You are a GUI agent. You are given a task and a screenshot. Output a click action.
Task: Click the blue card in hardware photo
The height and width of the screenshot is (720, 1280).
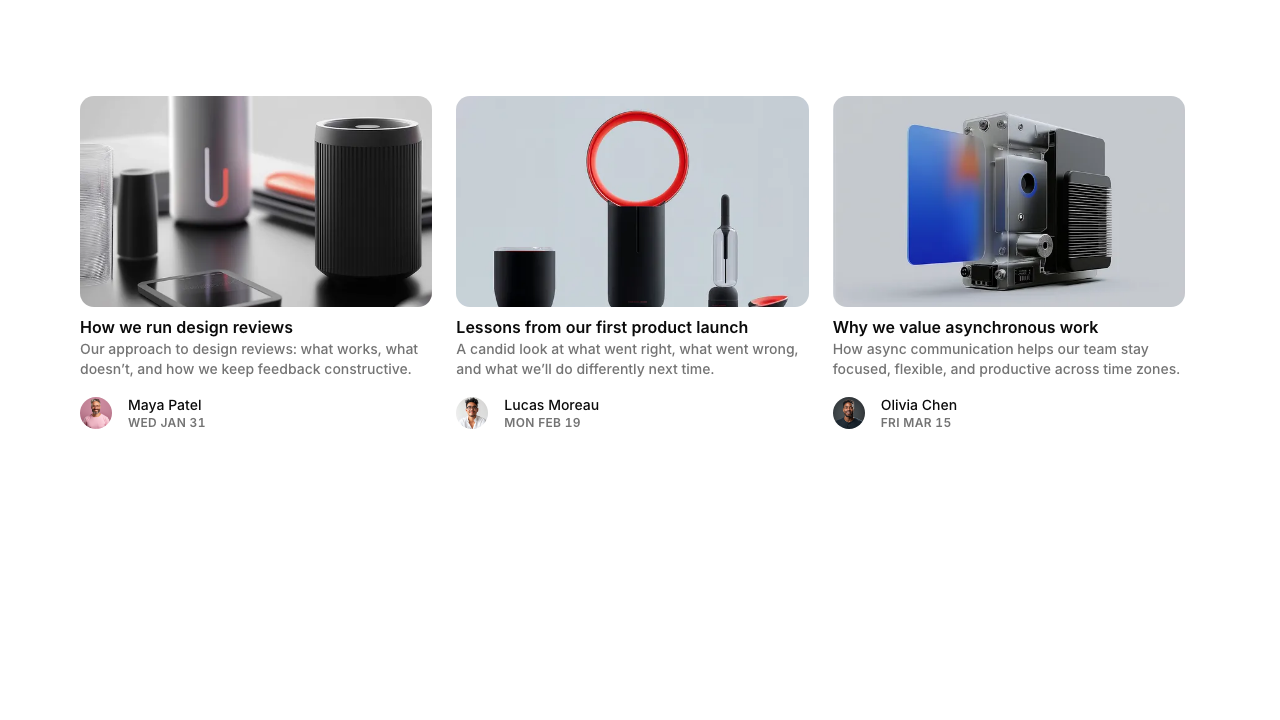[945, 195]
